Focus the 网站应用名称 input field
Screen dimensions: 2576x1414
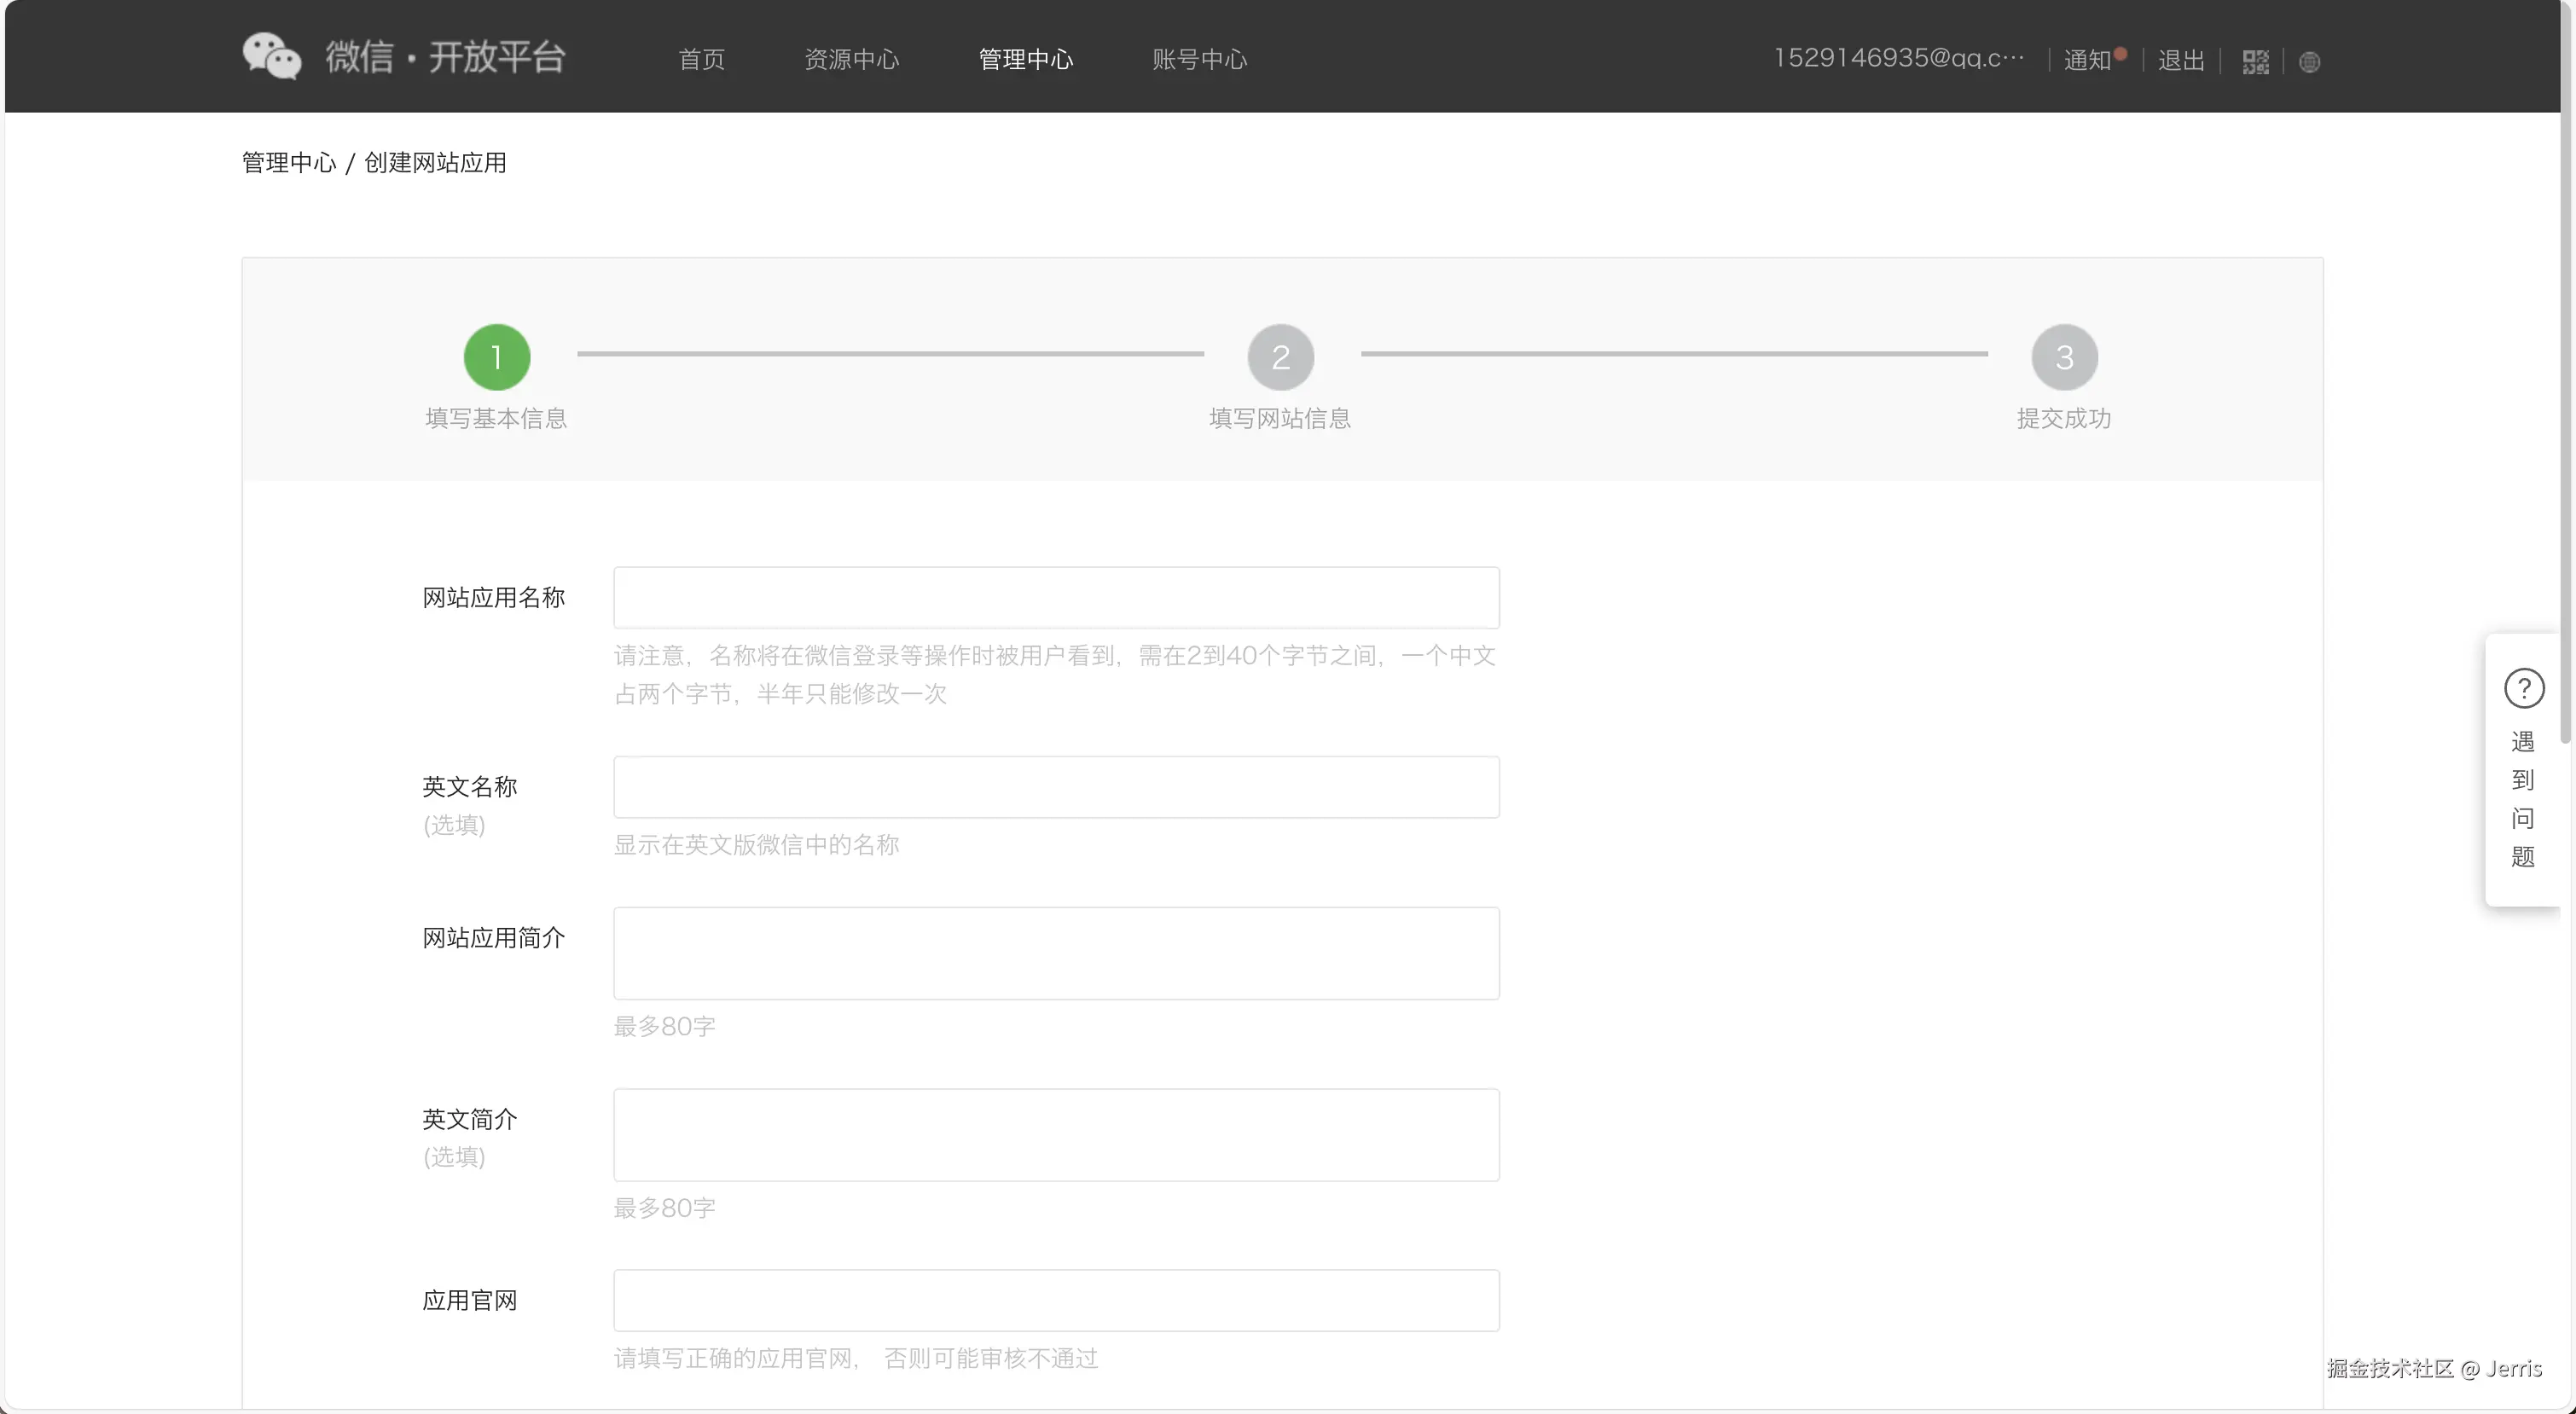point(1056,598)
